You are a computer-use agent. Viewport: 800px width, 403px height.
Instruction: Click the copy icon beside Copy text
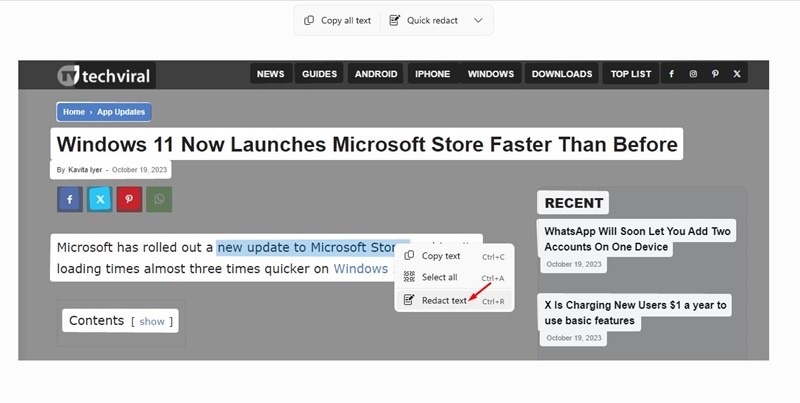[x=409, y=256]
